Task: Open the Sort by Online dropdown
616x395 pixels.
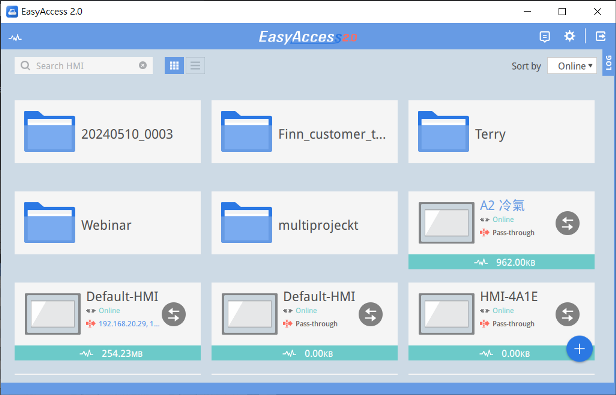Action: point(572,66)
